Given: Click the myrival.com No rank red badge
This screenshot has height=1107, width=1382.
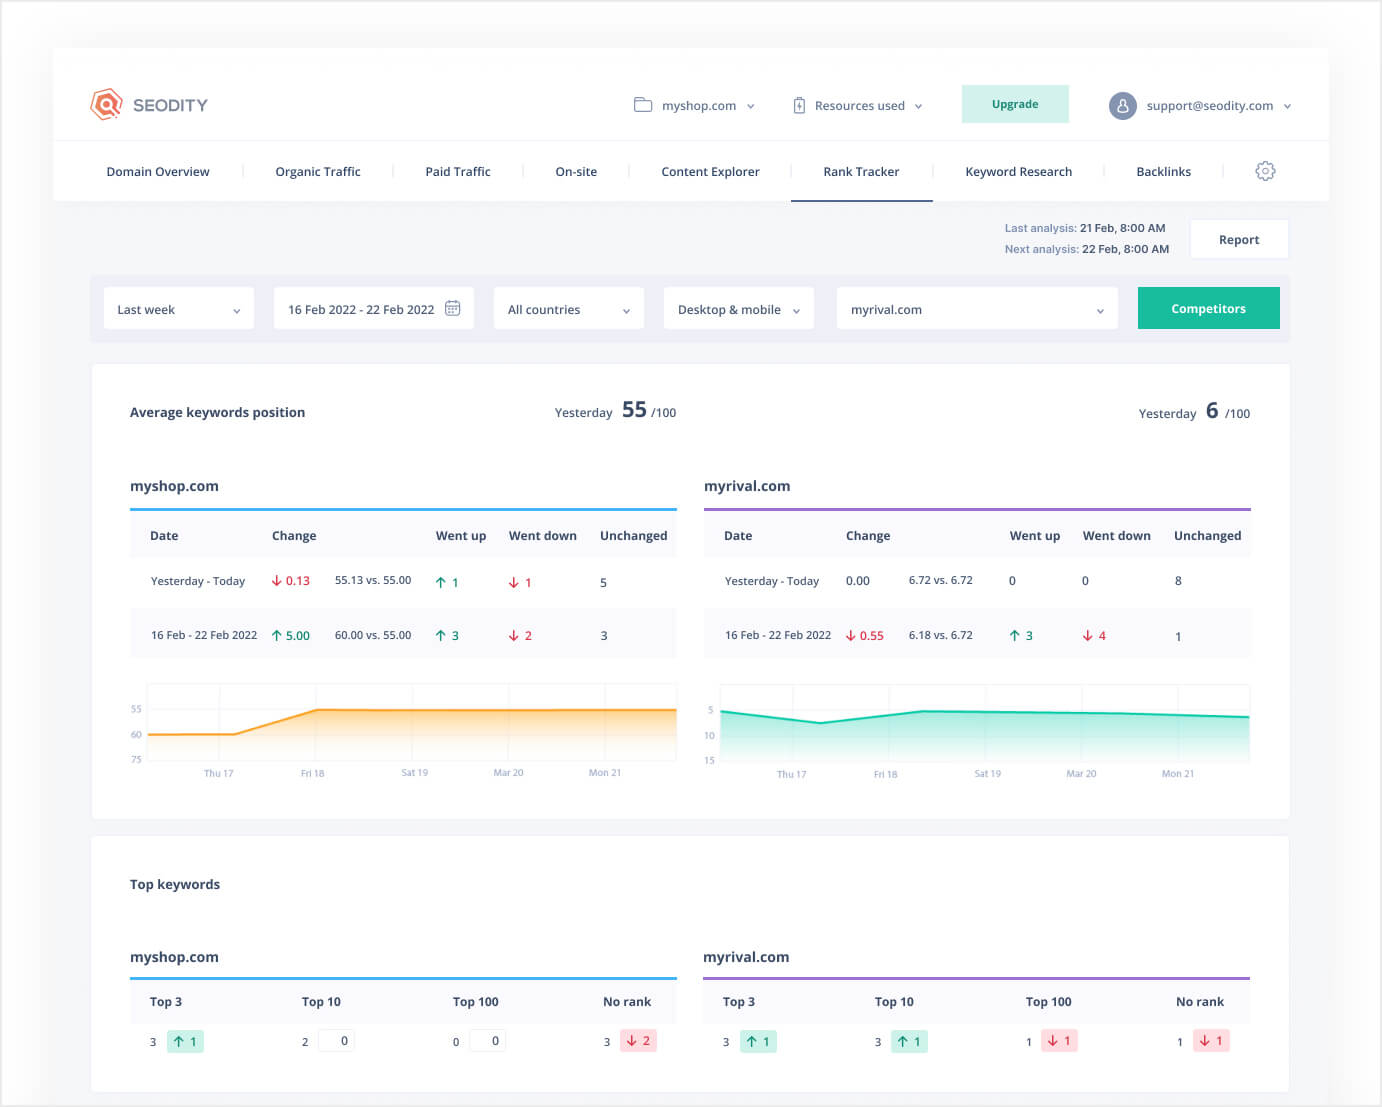Looking at the screenshot, I should coord(1211,1041).
